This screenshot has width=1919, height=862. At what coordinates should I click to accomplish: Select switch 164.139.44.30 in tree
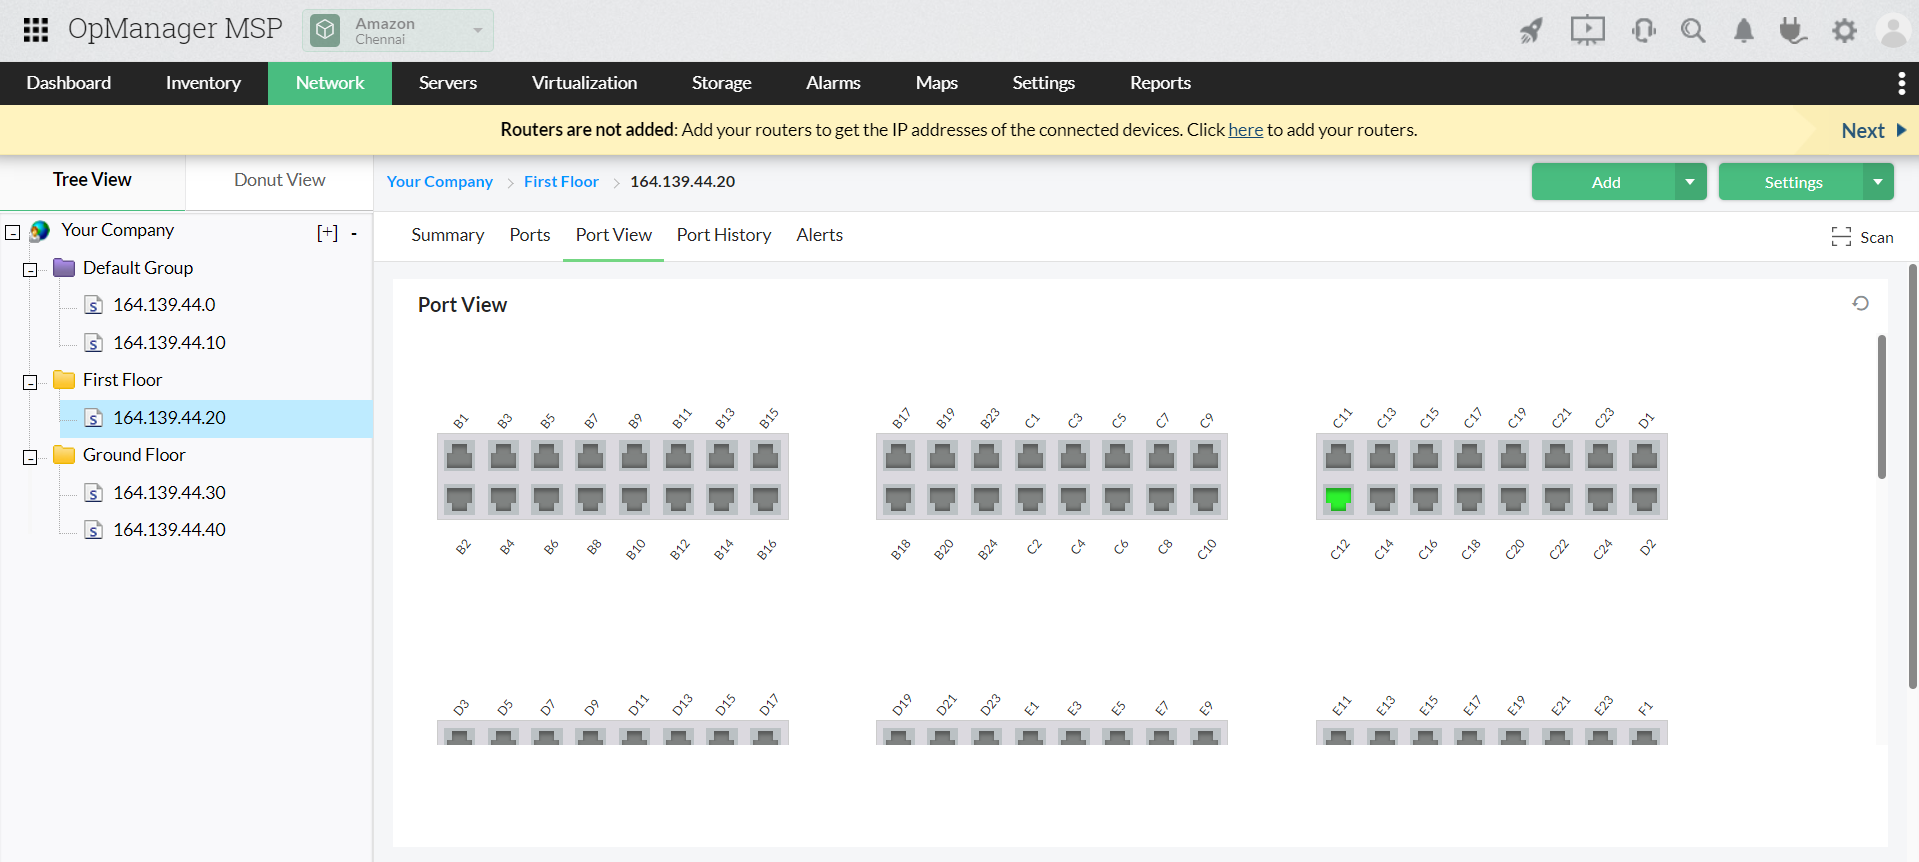(169, 493)
